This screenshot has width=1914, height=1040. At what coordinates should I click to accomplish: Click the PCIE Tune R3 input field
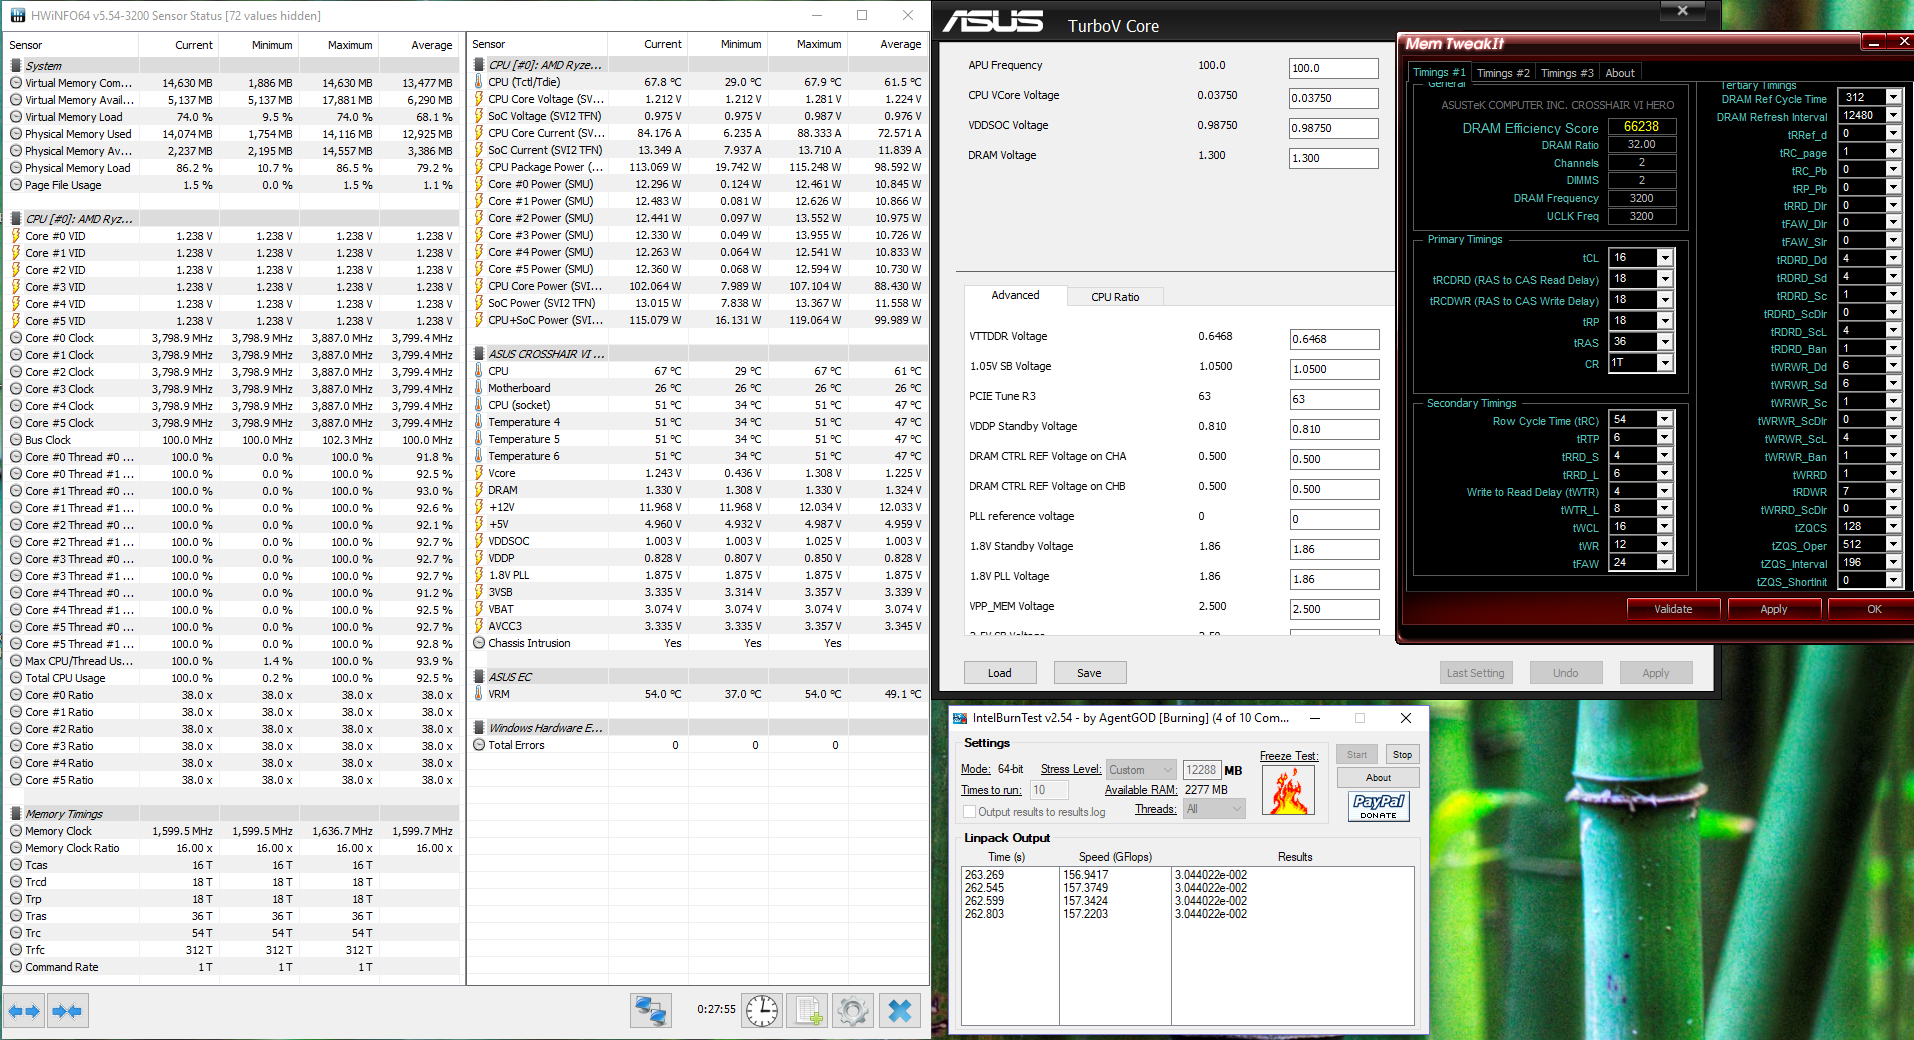[x=1335, y=399]
